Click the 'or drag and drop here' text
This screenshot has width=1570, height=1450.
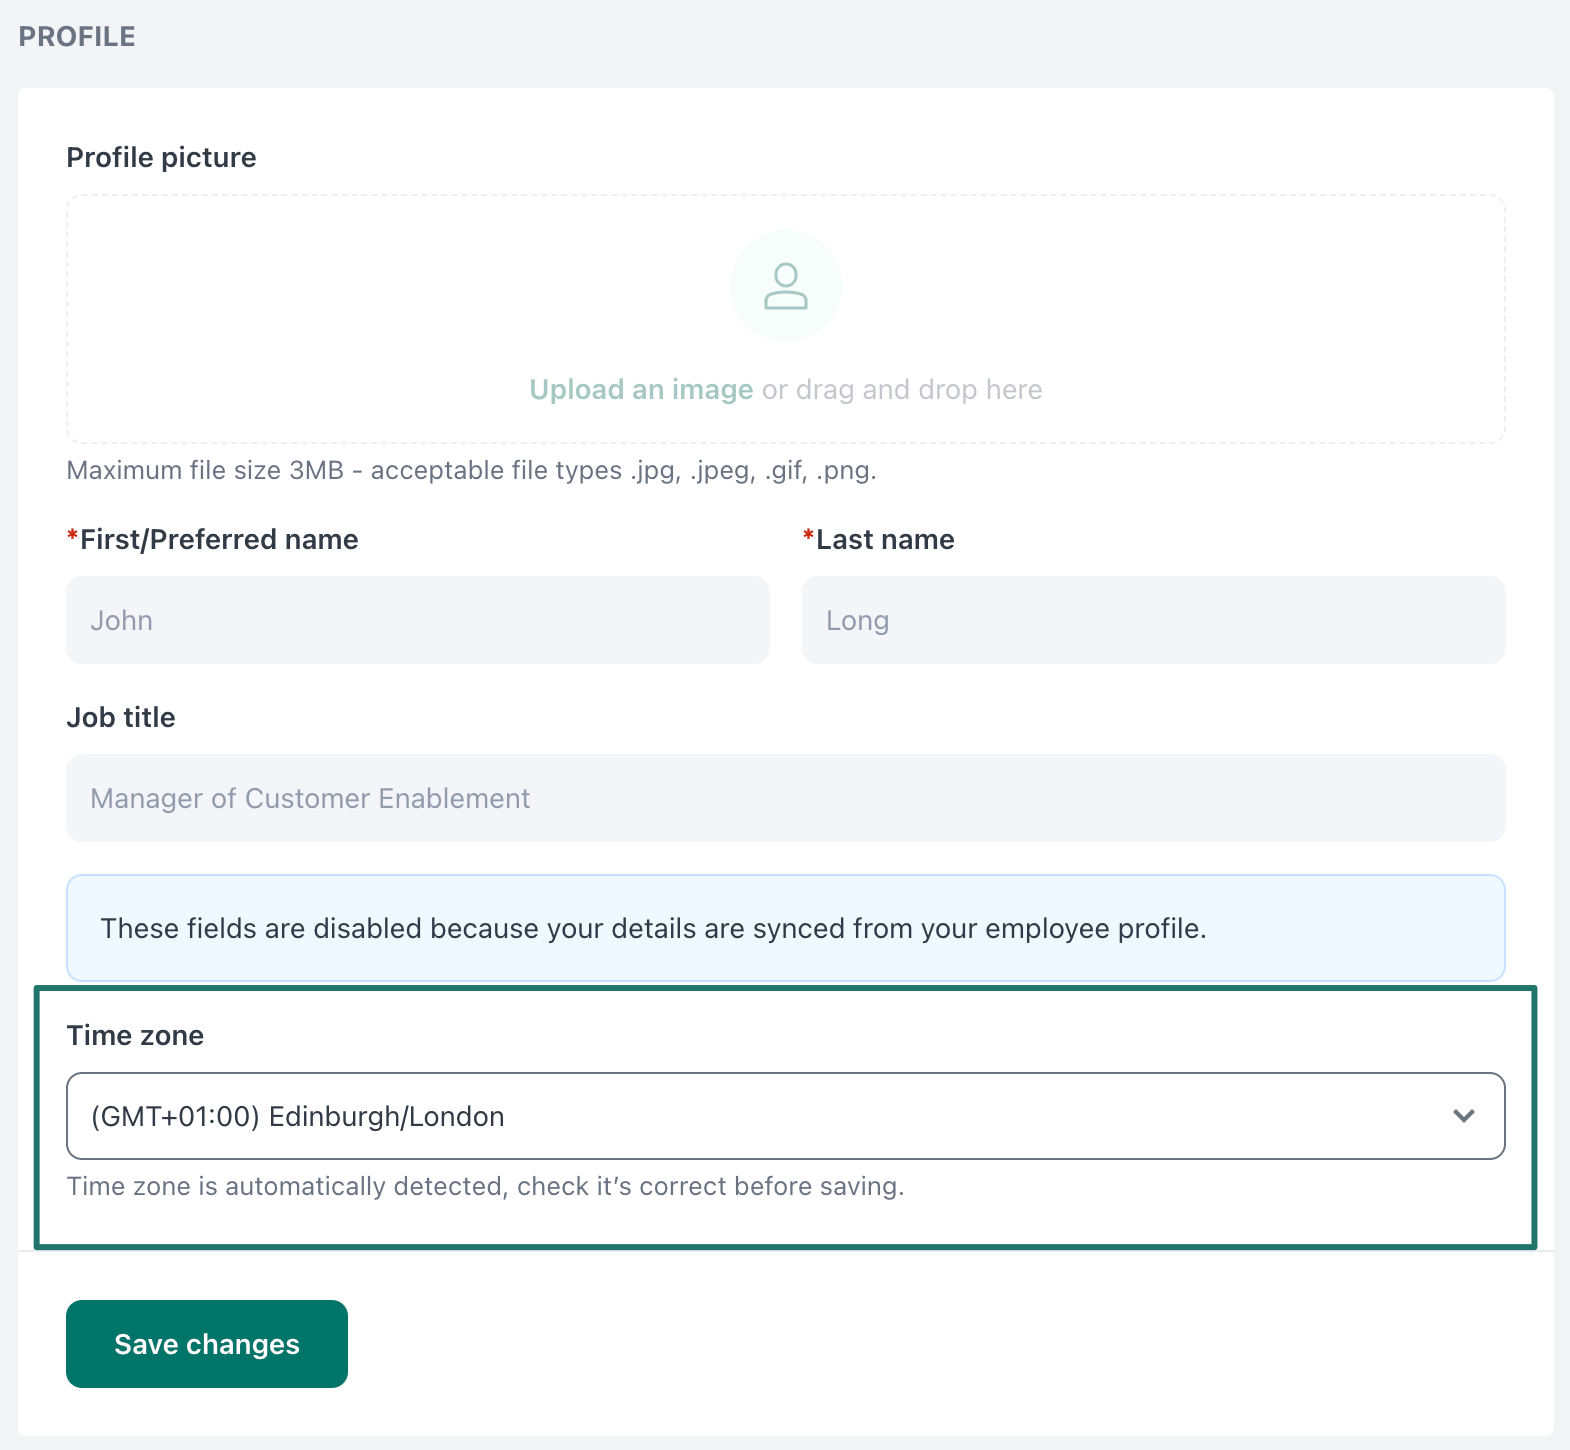click(902, 389)
